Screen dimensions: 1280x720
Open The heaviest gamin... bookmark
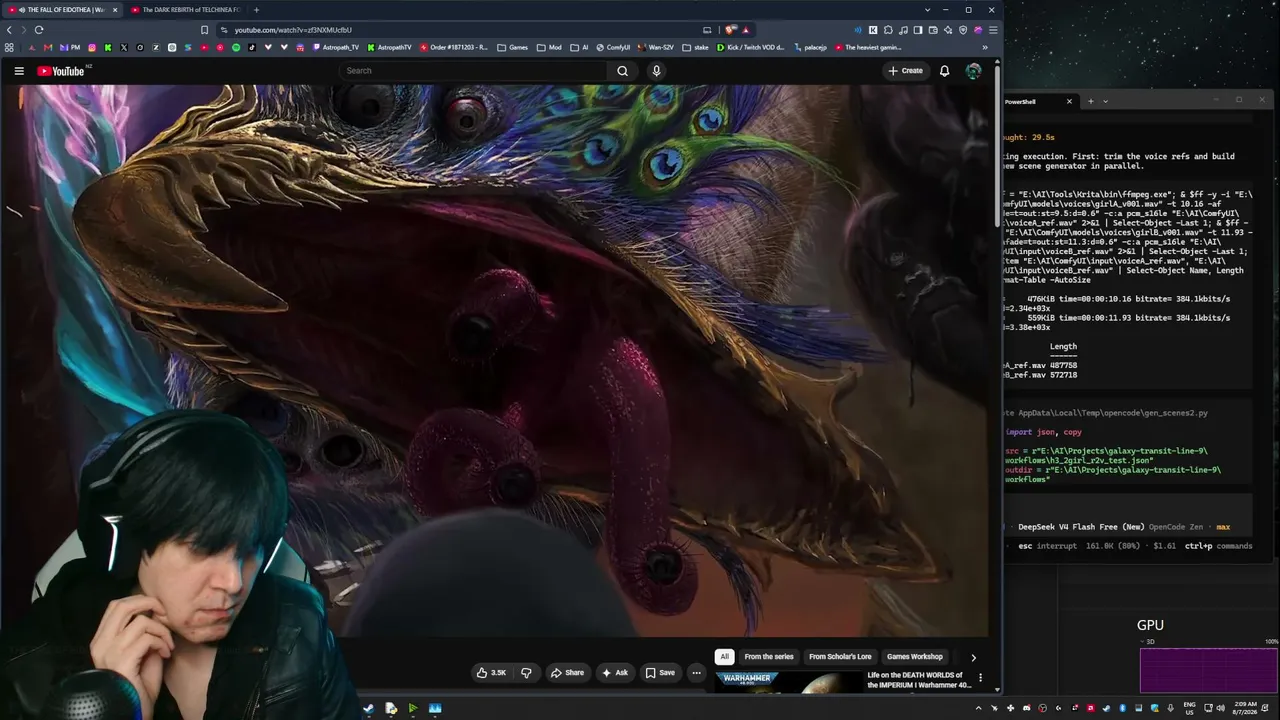pyautogui.click(x=868, y=47)
